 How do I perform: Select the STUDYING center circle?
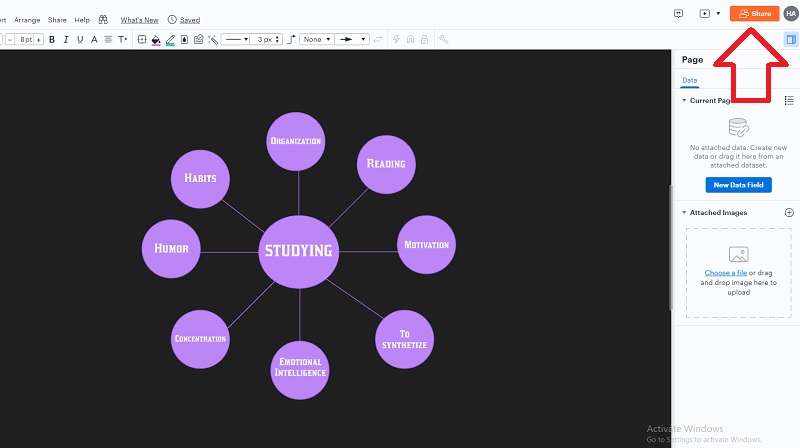298,252
